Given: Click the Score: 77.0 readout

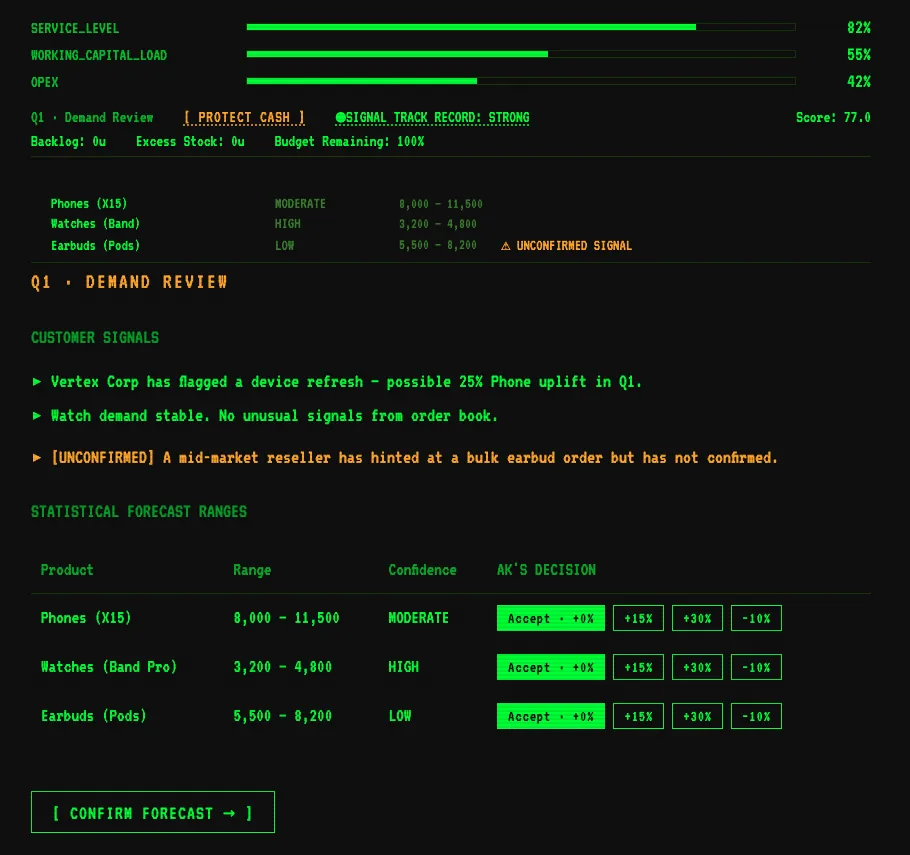Looking at the screenshot, I should (833, 118).
